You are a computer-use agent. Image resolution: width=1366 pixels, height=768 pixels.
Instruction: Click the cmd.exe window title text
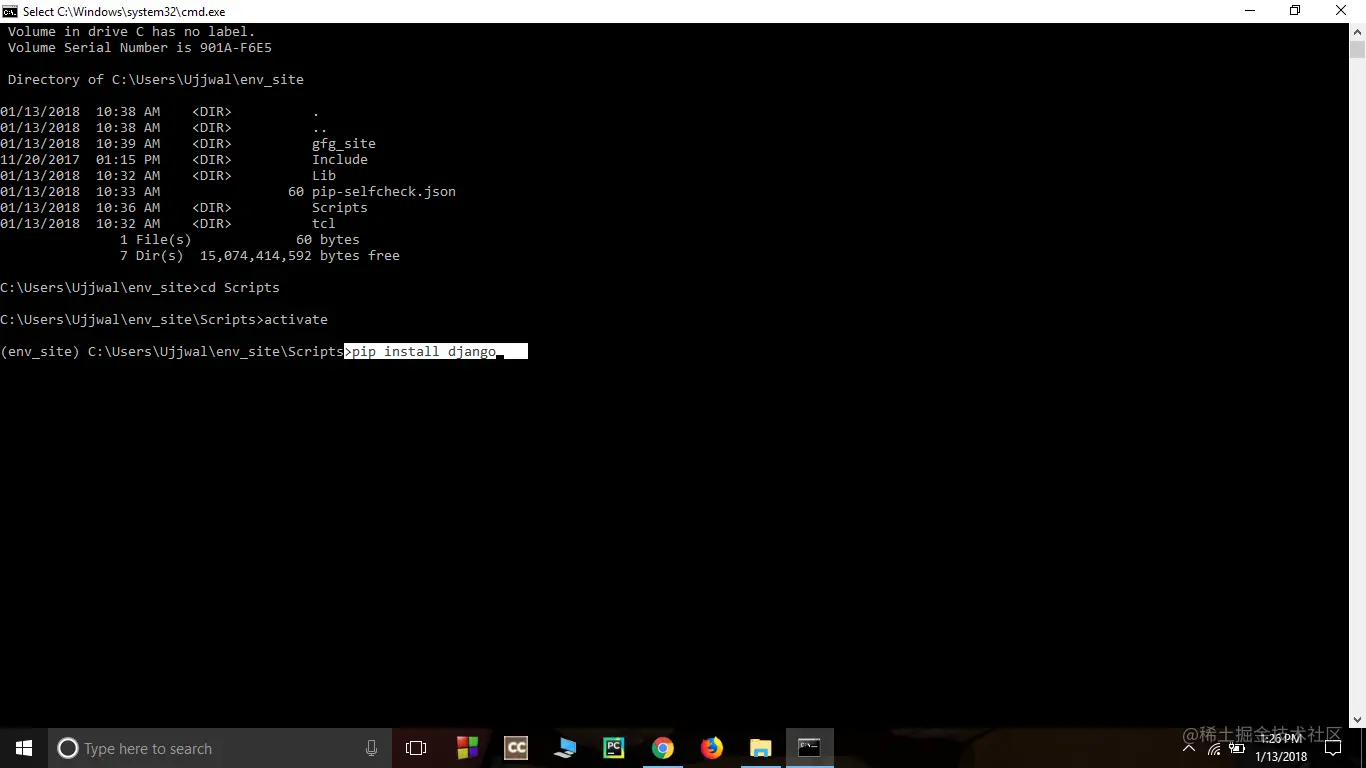coord(124,12)
